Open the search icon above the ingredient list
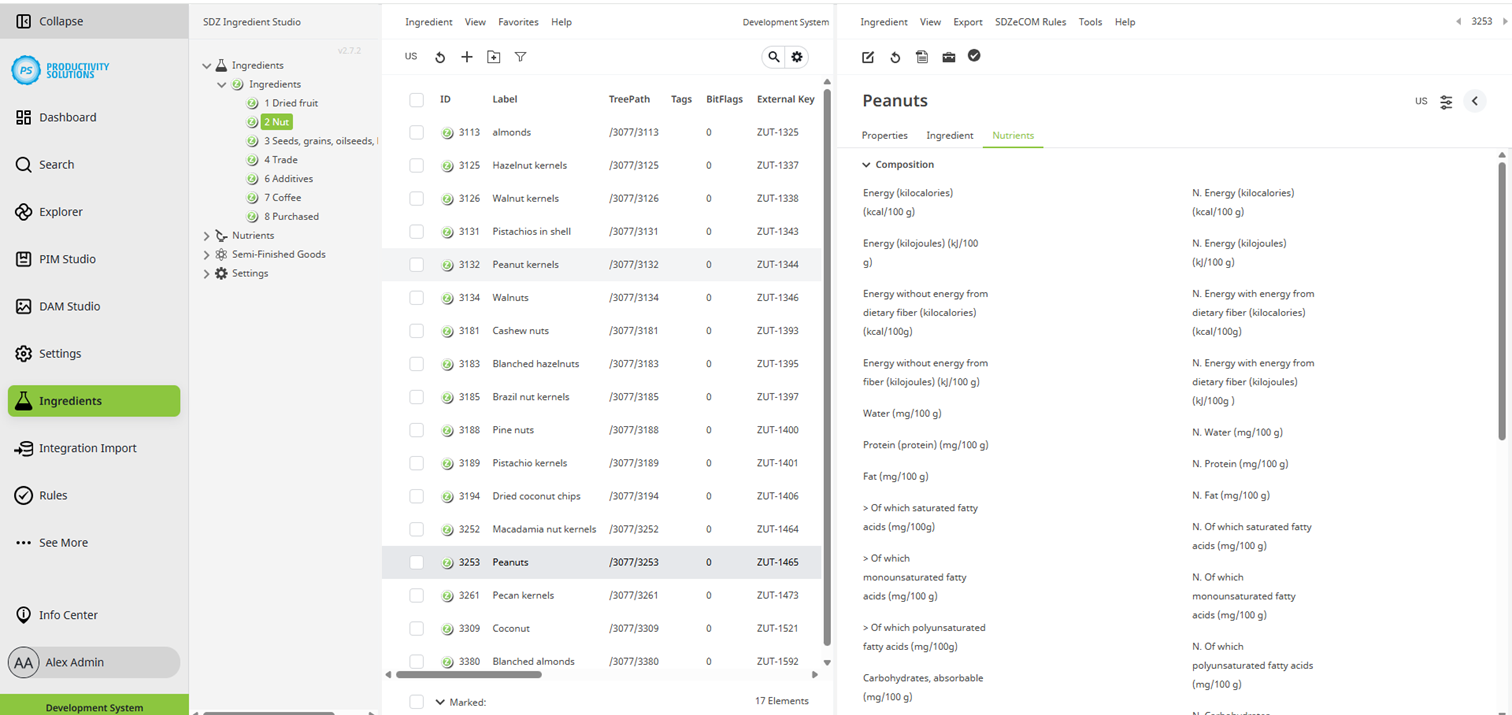The width and height of the screenshot is (1512, 715). point(773,57)
